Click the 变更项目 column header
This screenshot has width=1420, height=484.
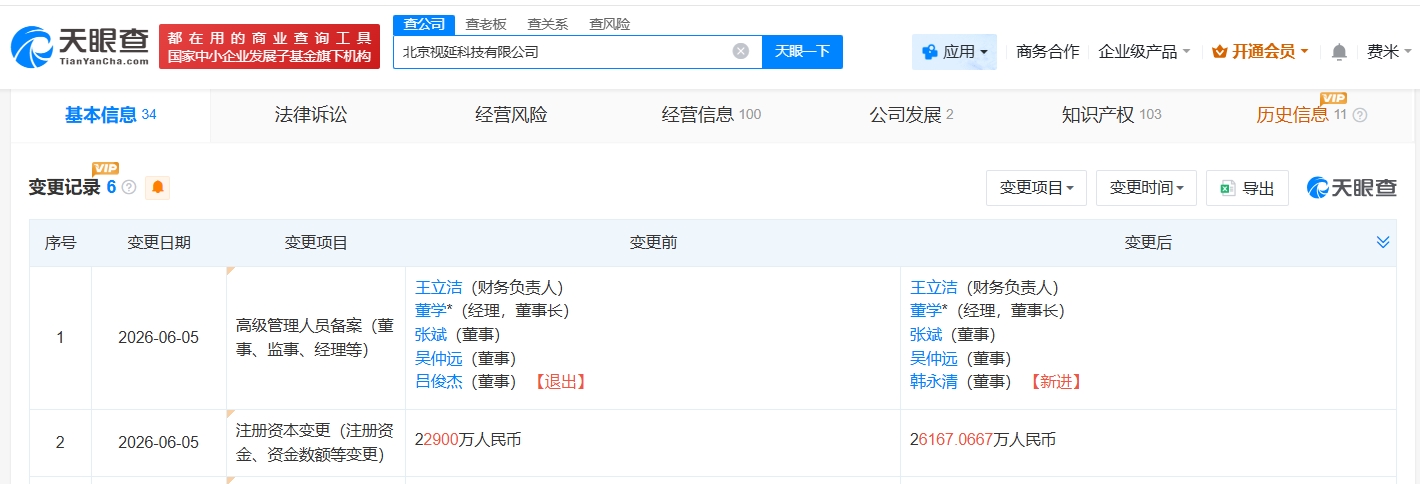tap(316, 243)
